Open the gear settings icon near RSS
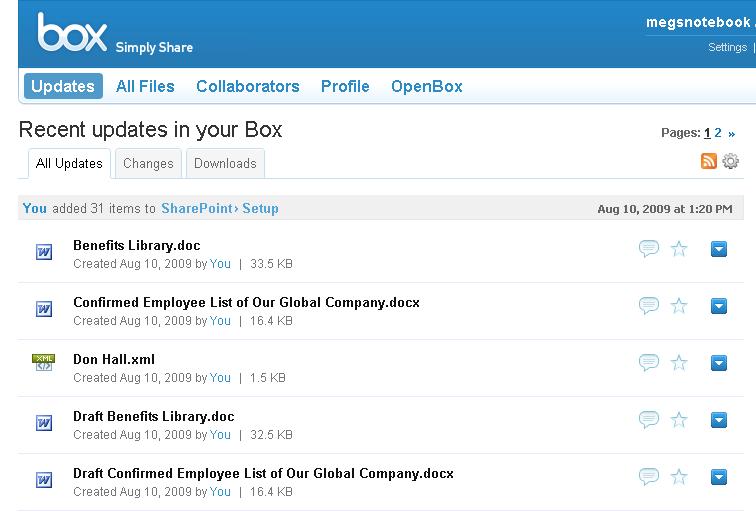Image resolution: width=756 pixels, height=522 pixels. point(731,161)
